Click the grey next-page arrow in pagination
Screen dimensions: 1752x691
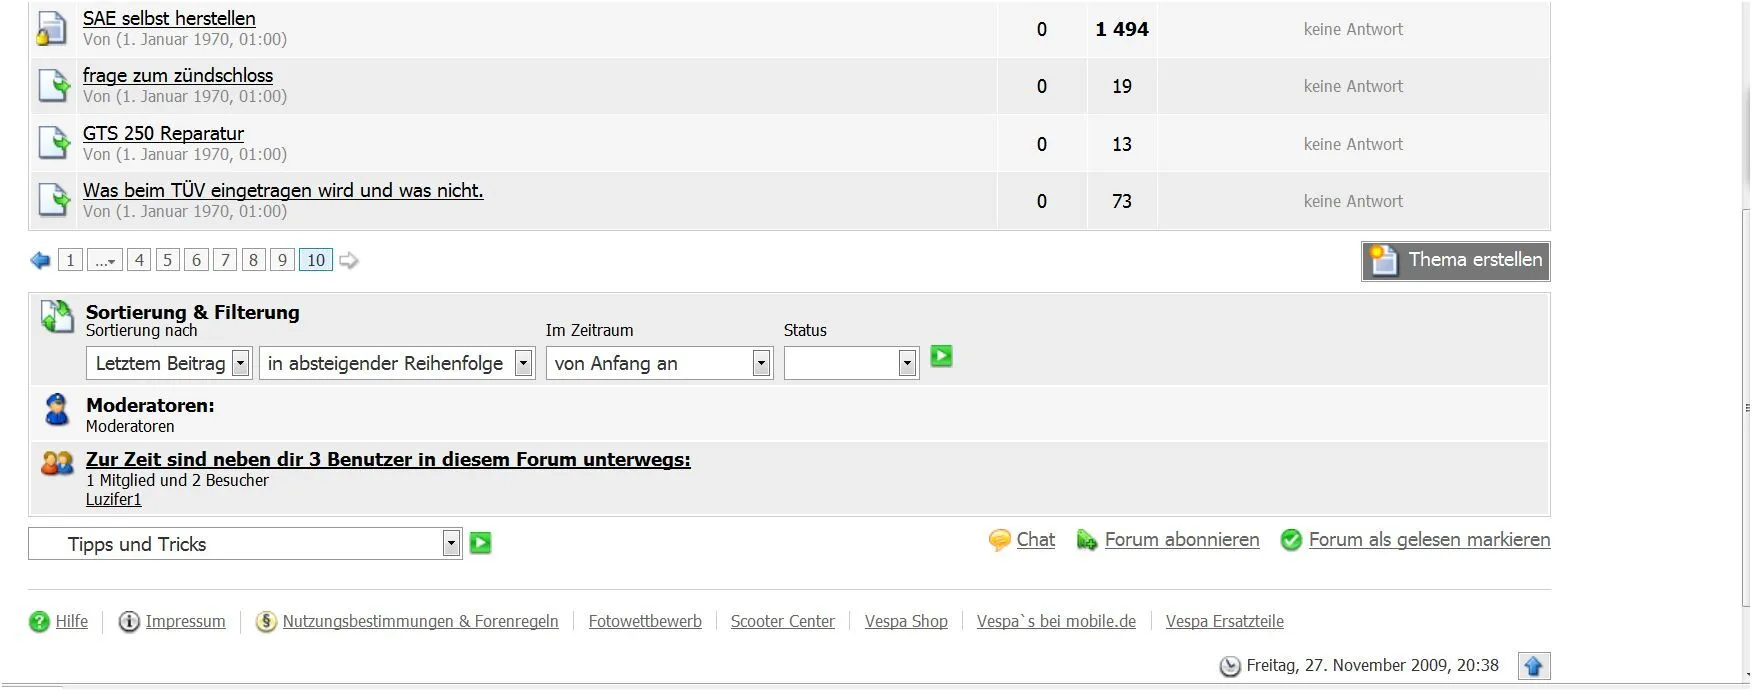pyautogui.click(x=348, y=261)
